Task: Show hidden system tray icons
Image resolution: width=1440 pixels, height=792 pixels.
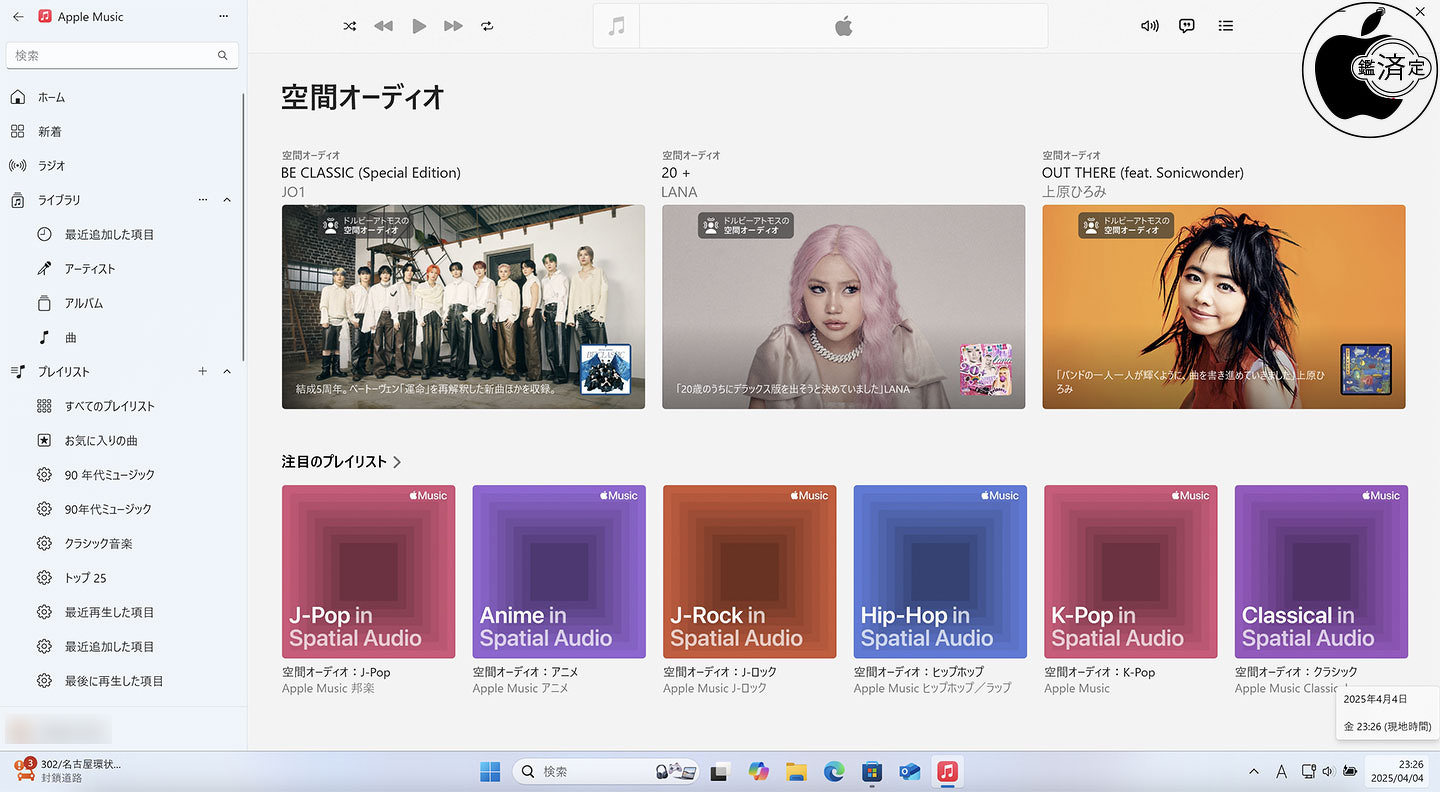Action: click(1254, 772)
